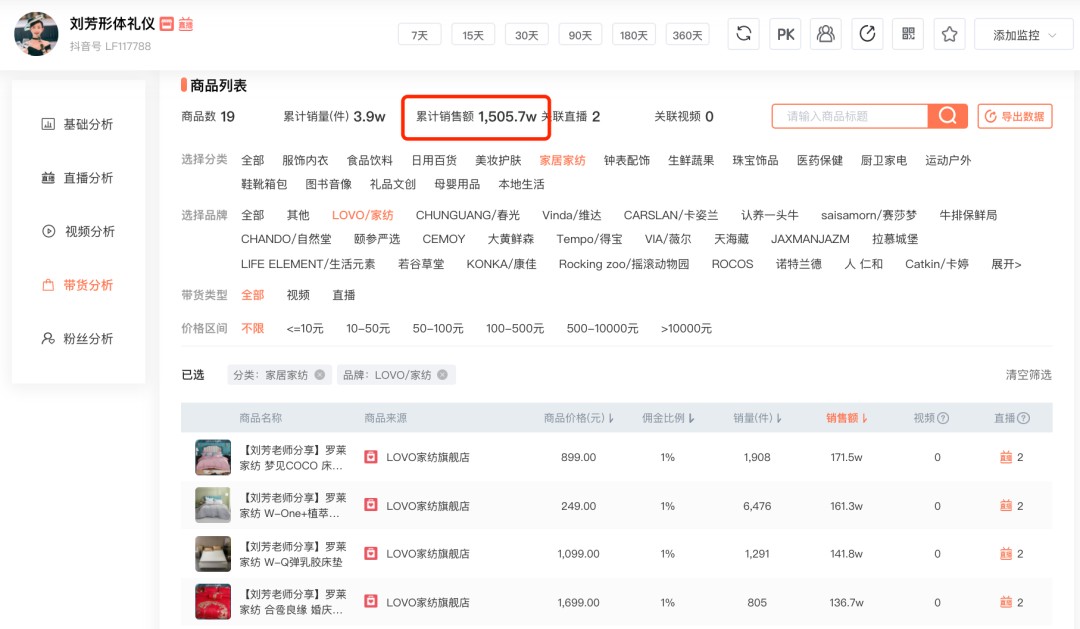The height and width of the screenshot is (629, 1080).
Task: Click the 刘芳形体礼仪 profile avatar
Action: pyautogui.click(x=37, y=34)
